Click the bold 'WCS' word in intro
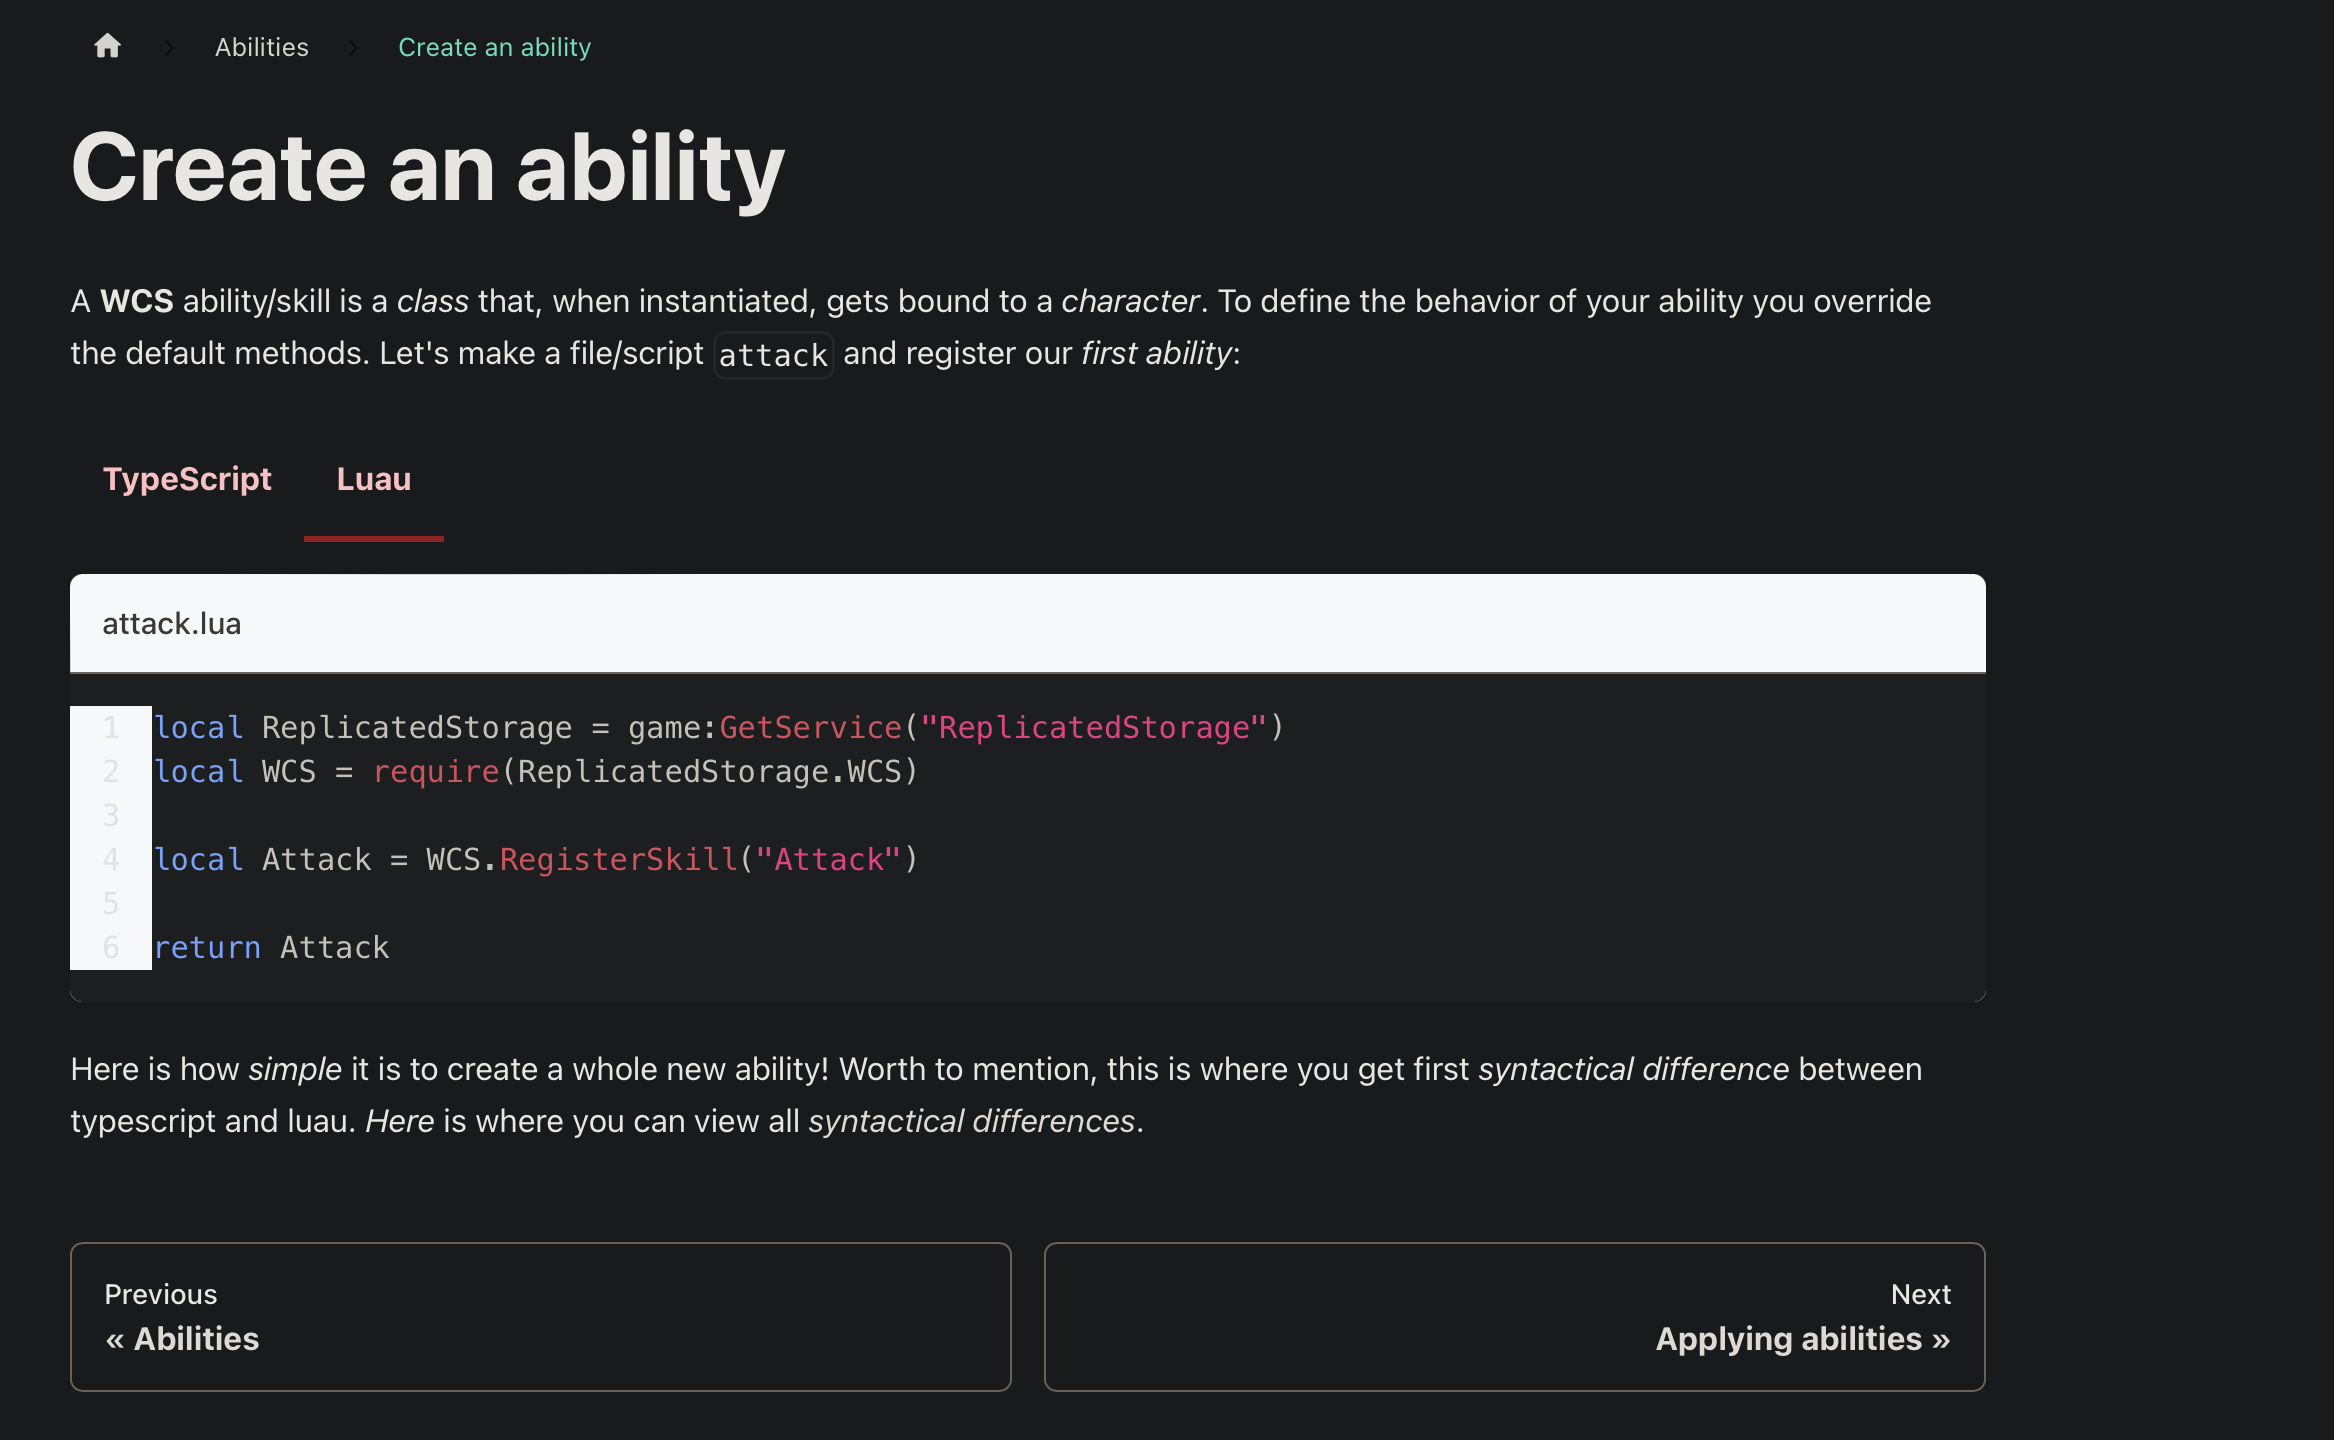2334x1440 pixels. 137,301
